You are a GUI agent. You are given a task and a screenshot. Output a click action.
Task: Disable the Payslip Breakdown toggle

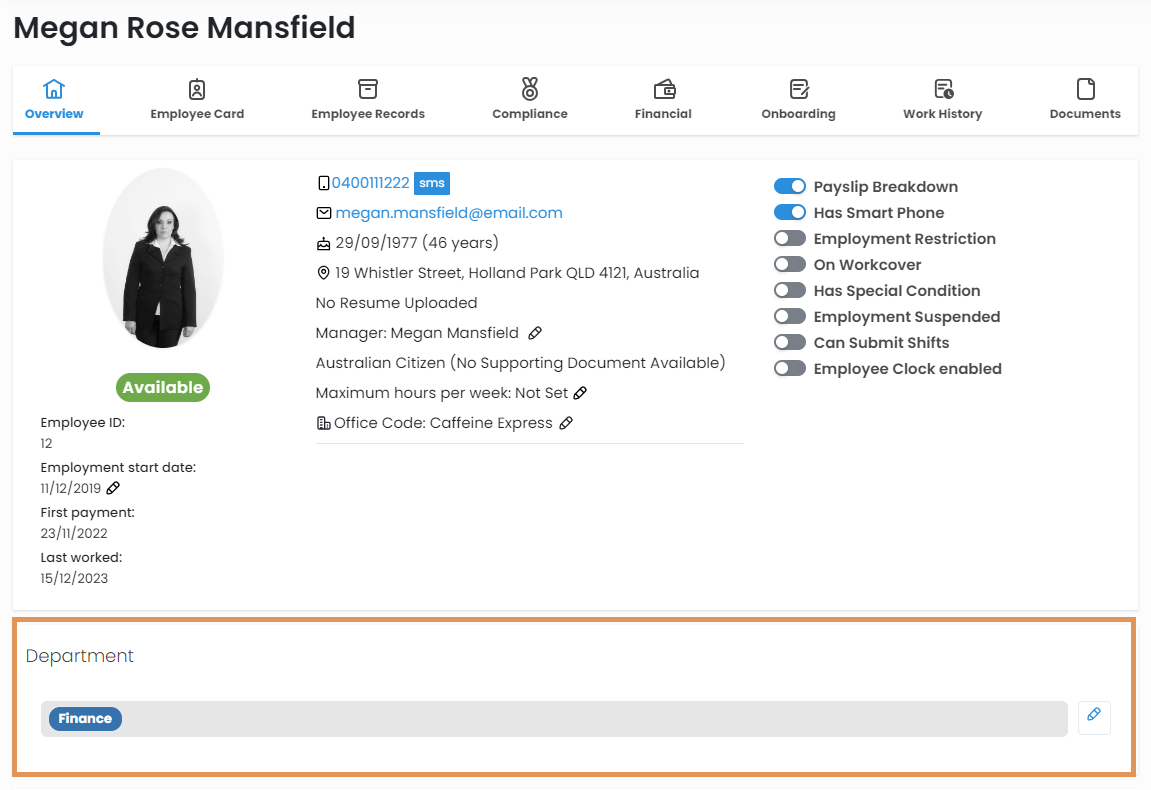click(x=790, y=187)
